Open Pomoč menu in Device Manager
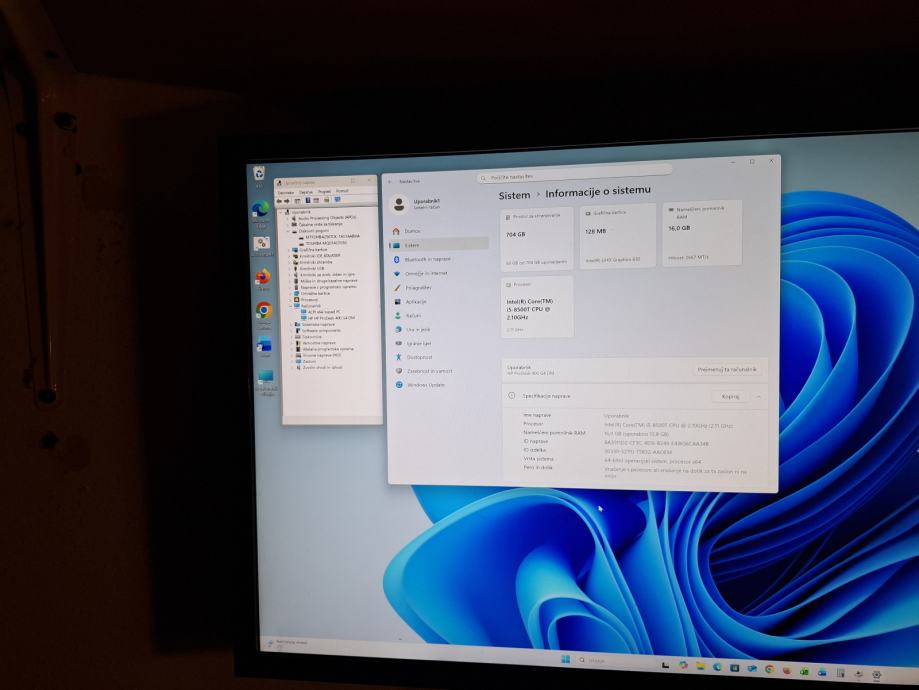The image size is (919, 690). pyautogui.click(x=342, y=191)
